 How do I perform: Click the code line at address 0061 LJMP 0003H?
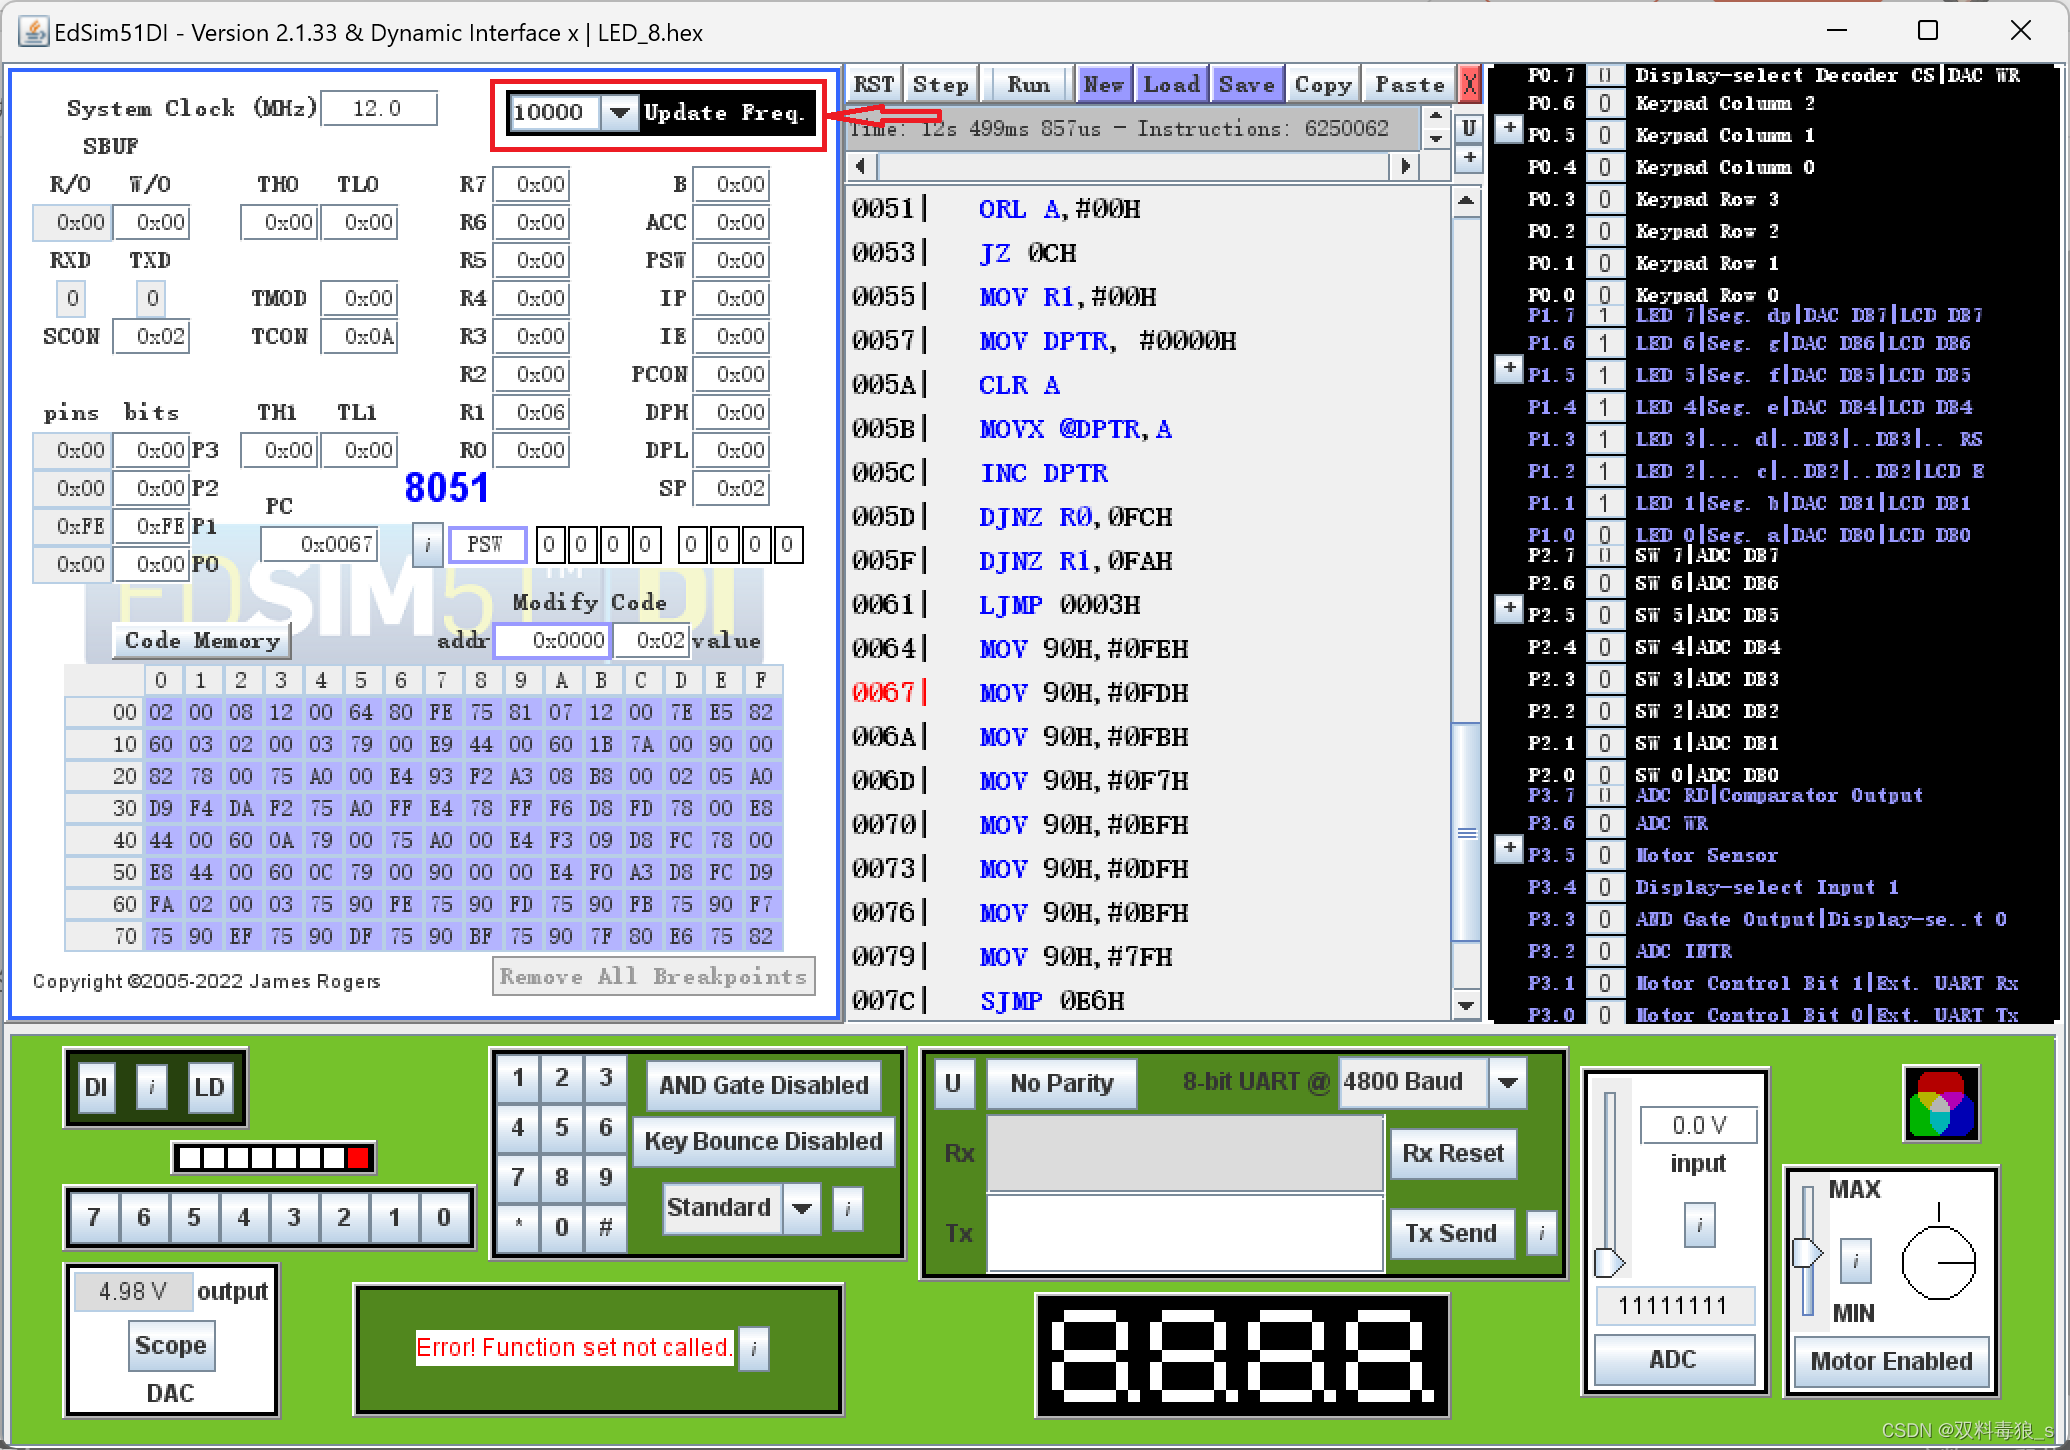tap(996, 605)
